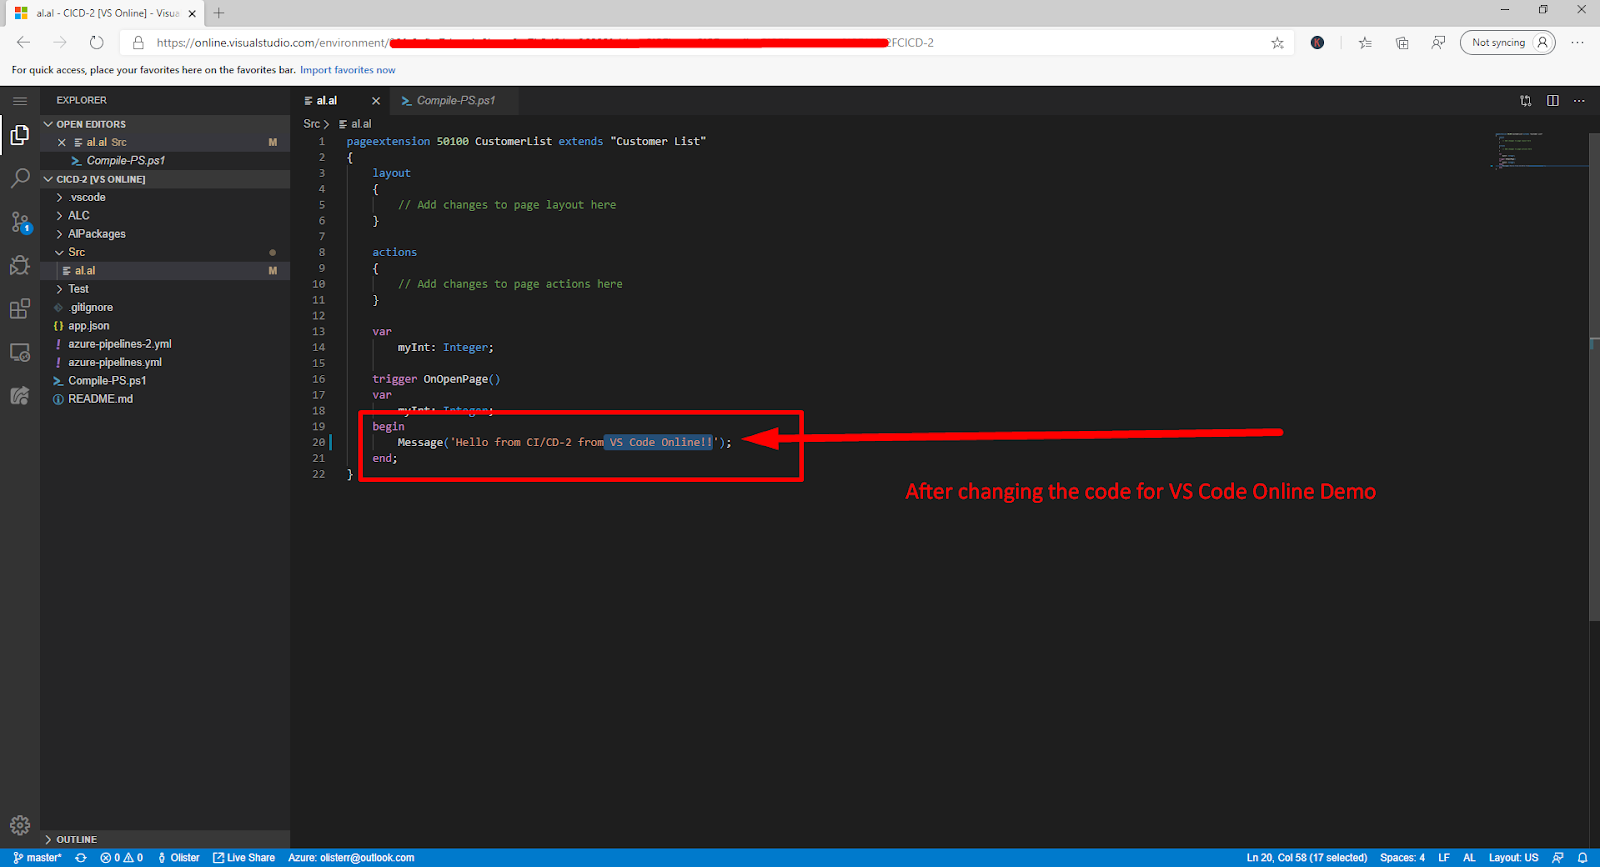
Task: Collapse the CICD-2 [VS ONLINE] section
Action: click(165, 179)
